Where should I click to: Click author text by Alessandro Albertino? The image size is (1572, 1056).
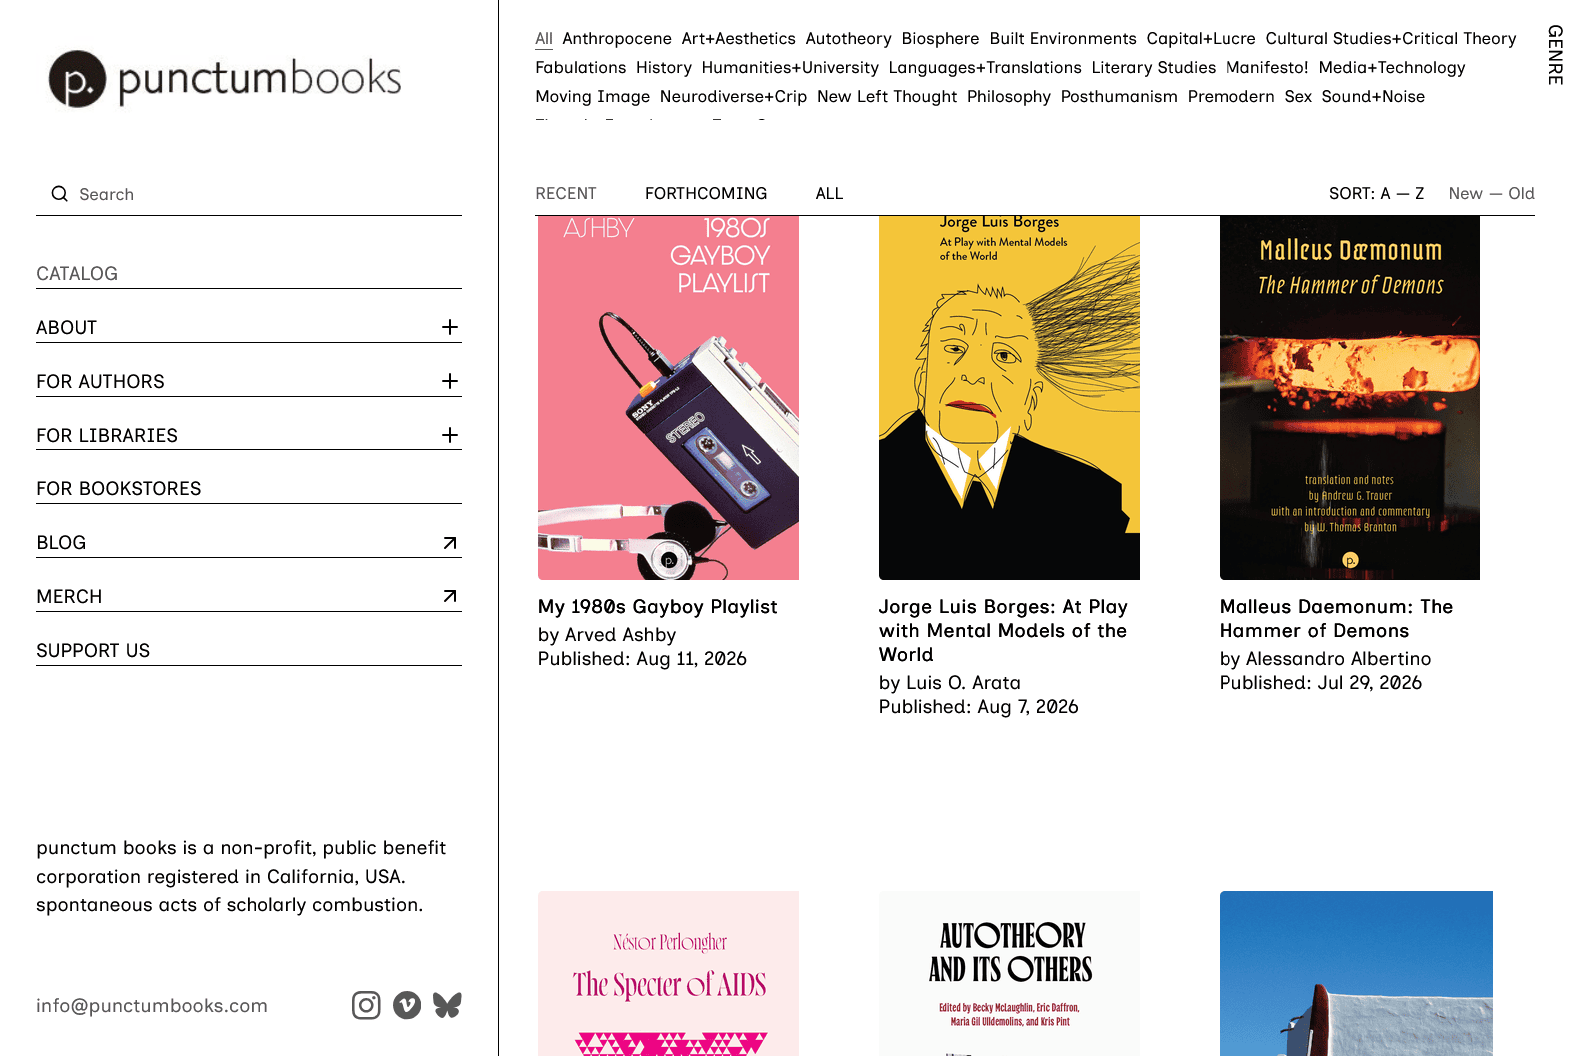(1325, 659)
